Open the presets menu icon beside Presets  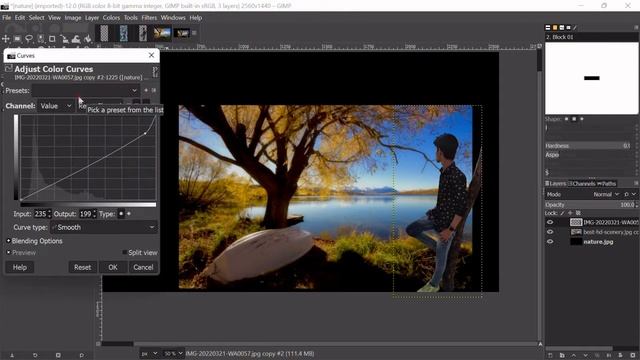coord(154,90)
